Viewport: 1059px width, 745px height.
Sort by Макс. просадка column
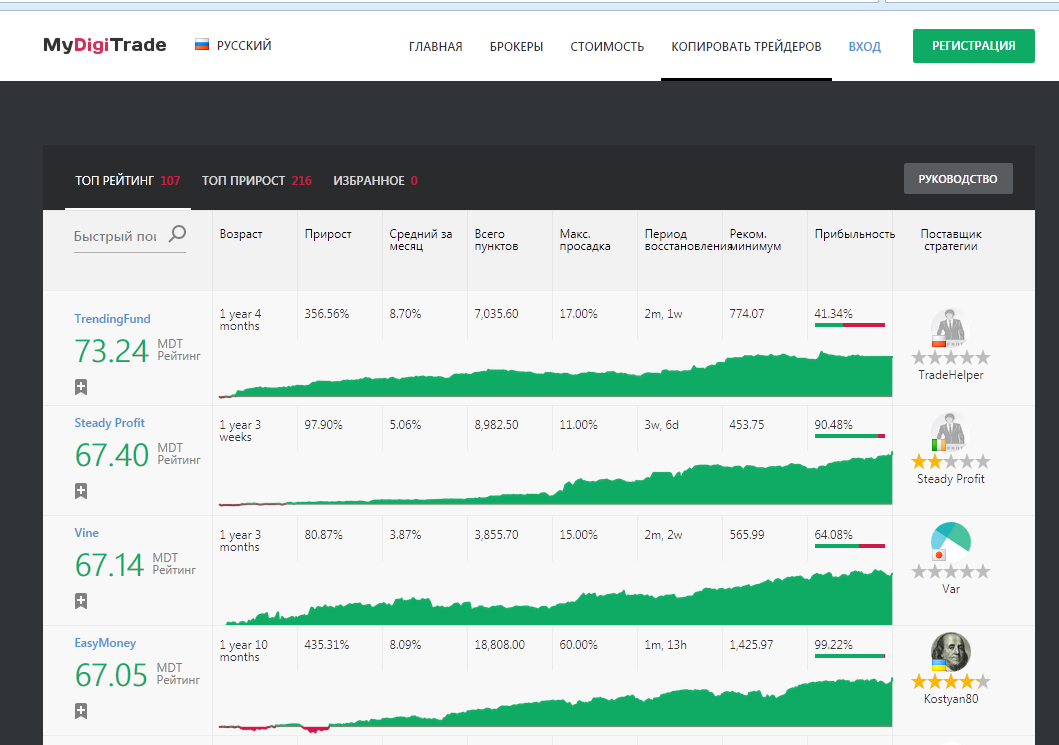(585, 240)
